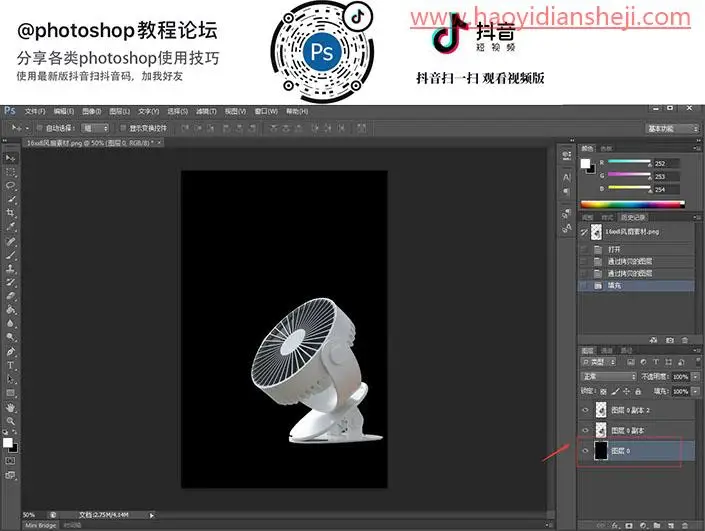Click the R value field 252
Screen dimensions: 705x531
tap(666, 163)
